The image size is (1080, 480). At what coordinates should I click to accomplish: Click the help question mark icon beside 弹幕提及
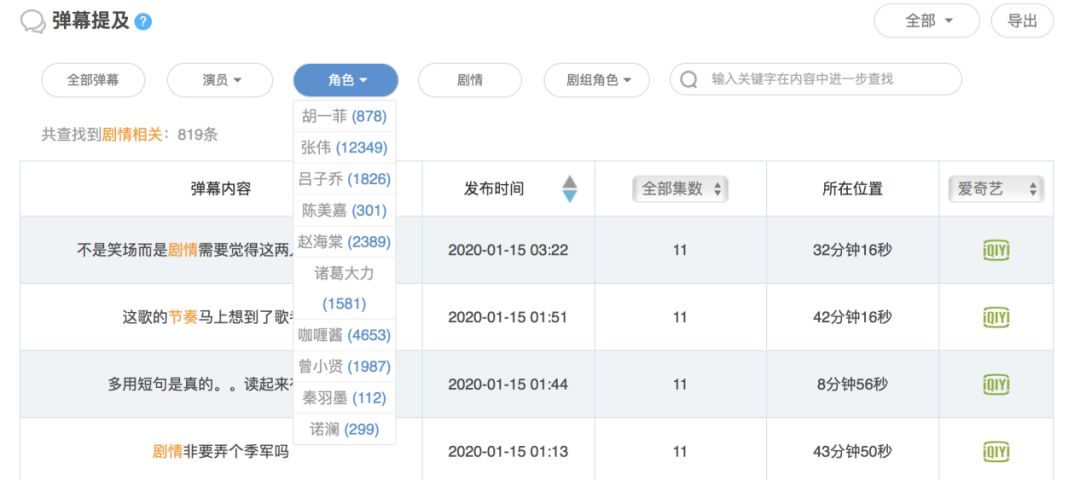143,22
